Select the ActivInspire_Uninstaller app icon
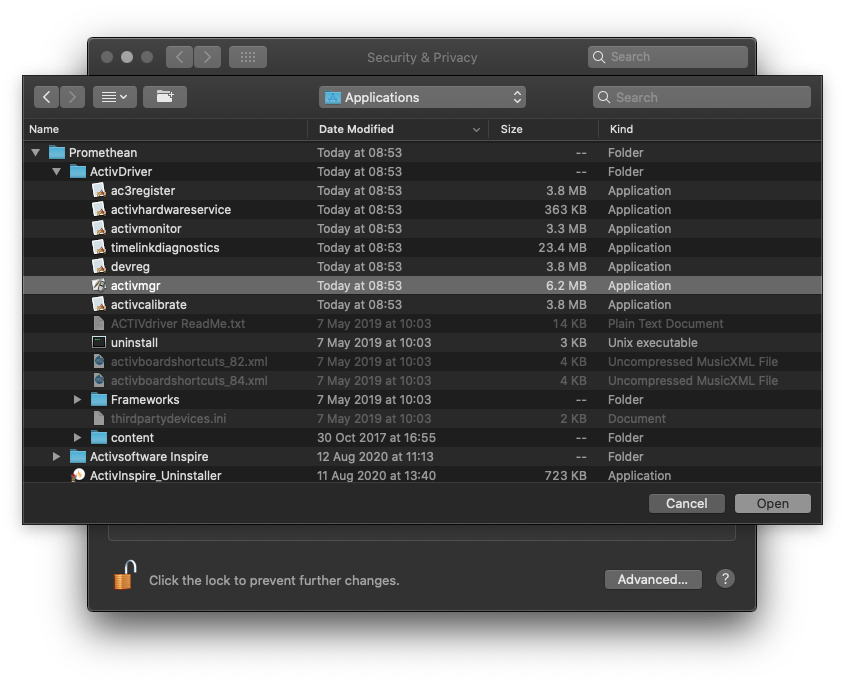Viewport: 845px width, 685px height. (78, 476)
